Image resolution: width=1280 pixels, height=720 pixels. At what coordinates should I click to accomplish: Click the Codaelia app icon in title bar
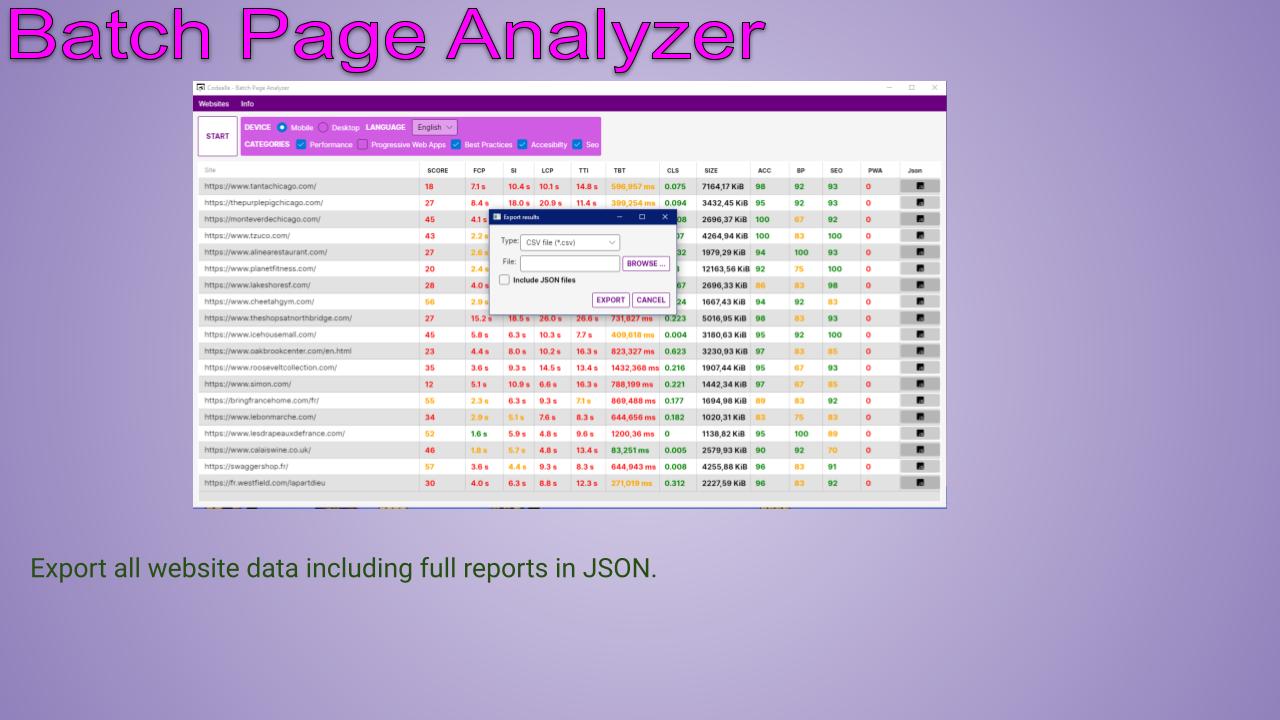tap(200, 88)
